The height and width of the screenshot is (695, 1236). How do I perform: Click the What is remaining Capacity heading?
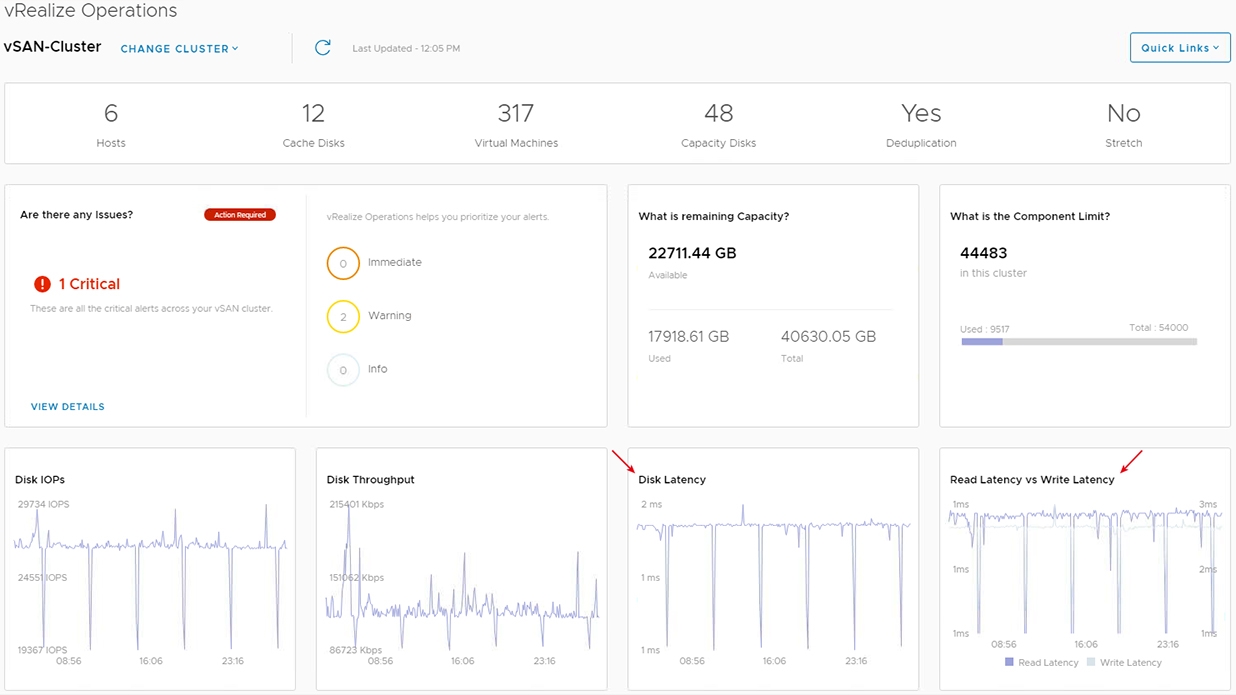[714, 216]
